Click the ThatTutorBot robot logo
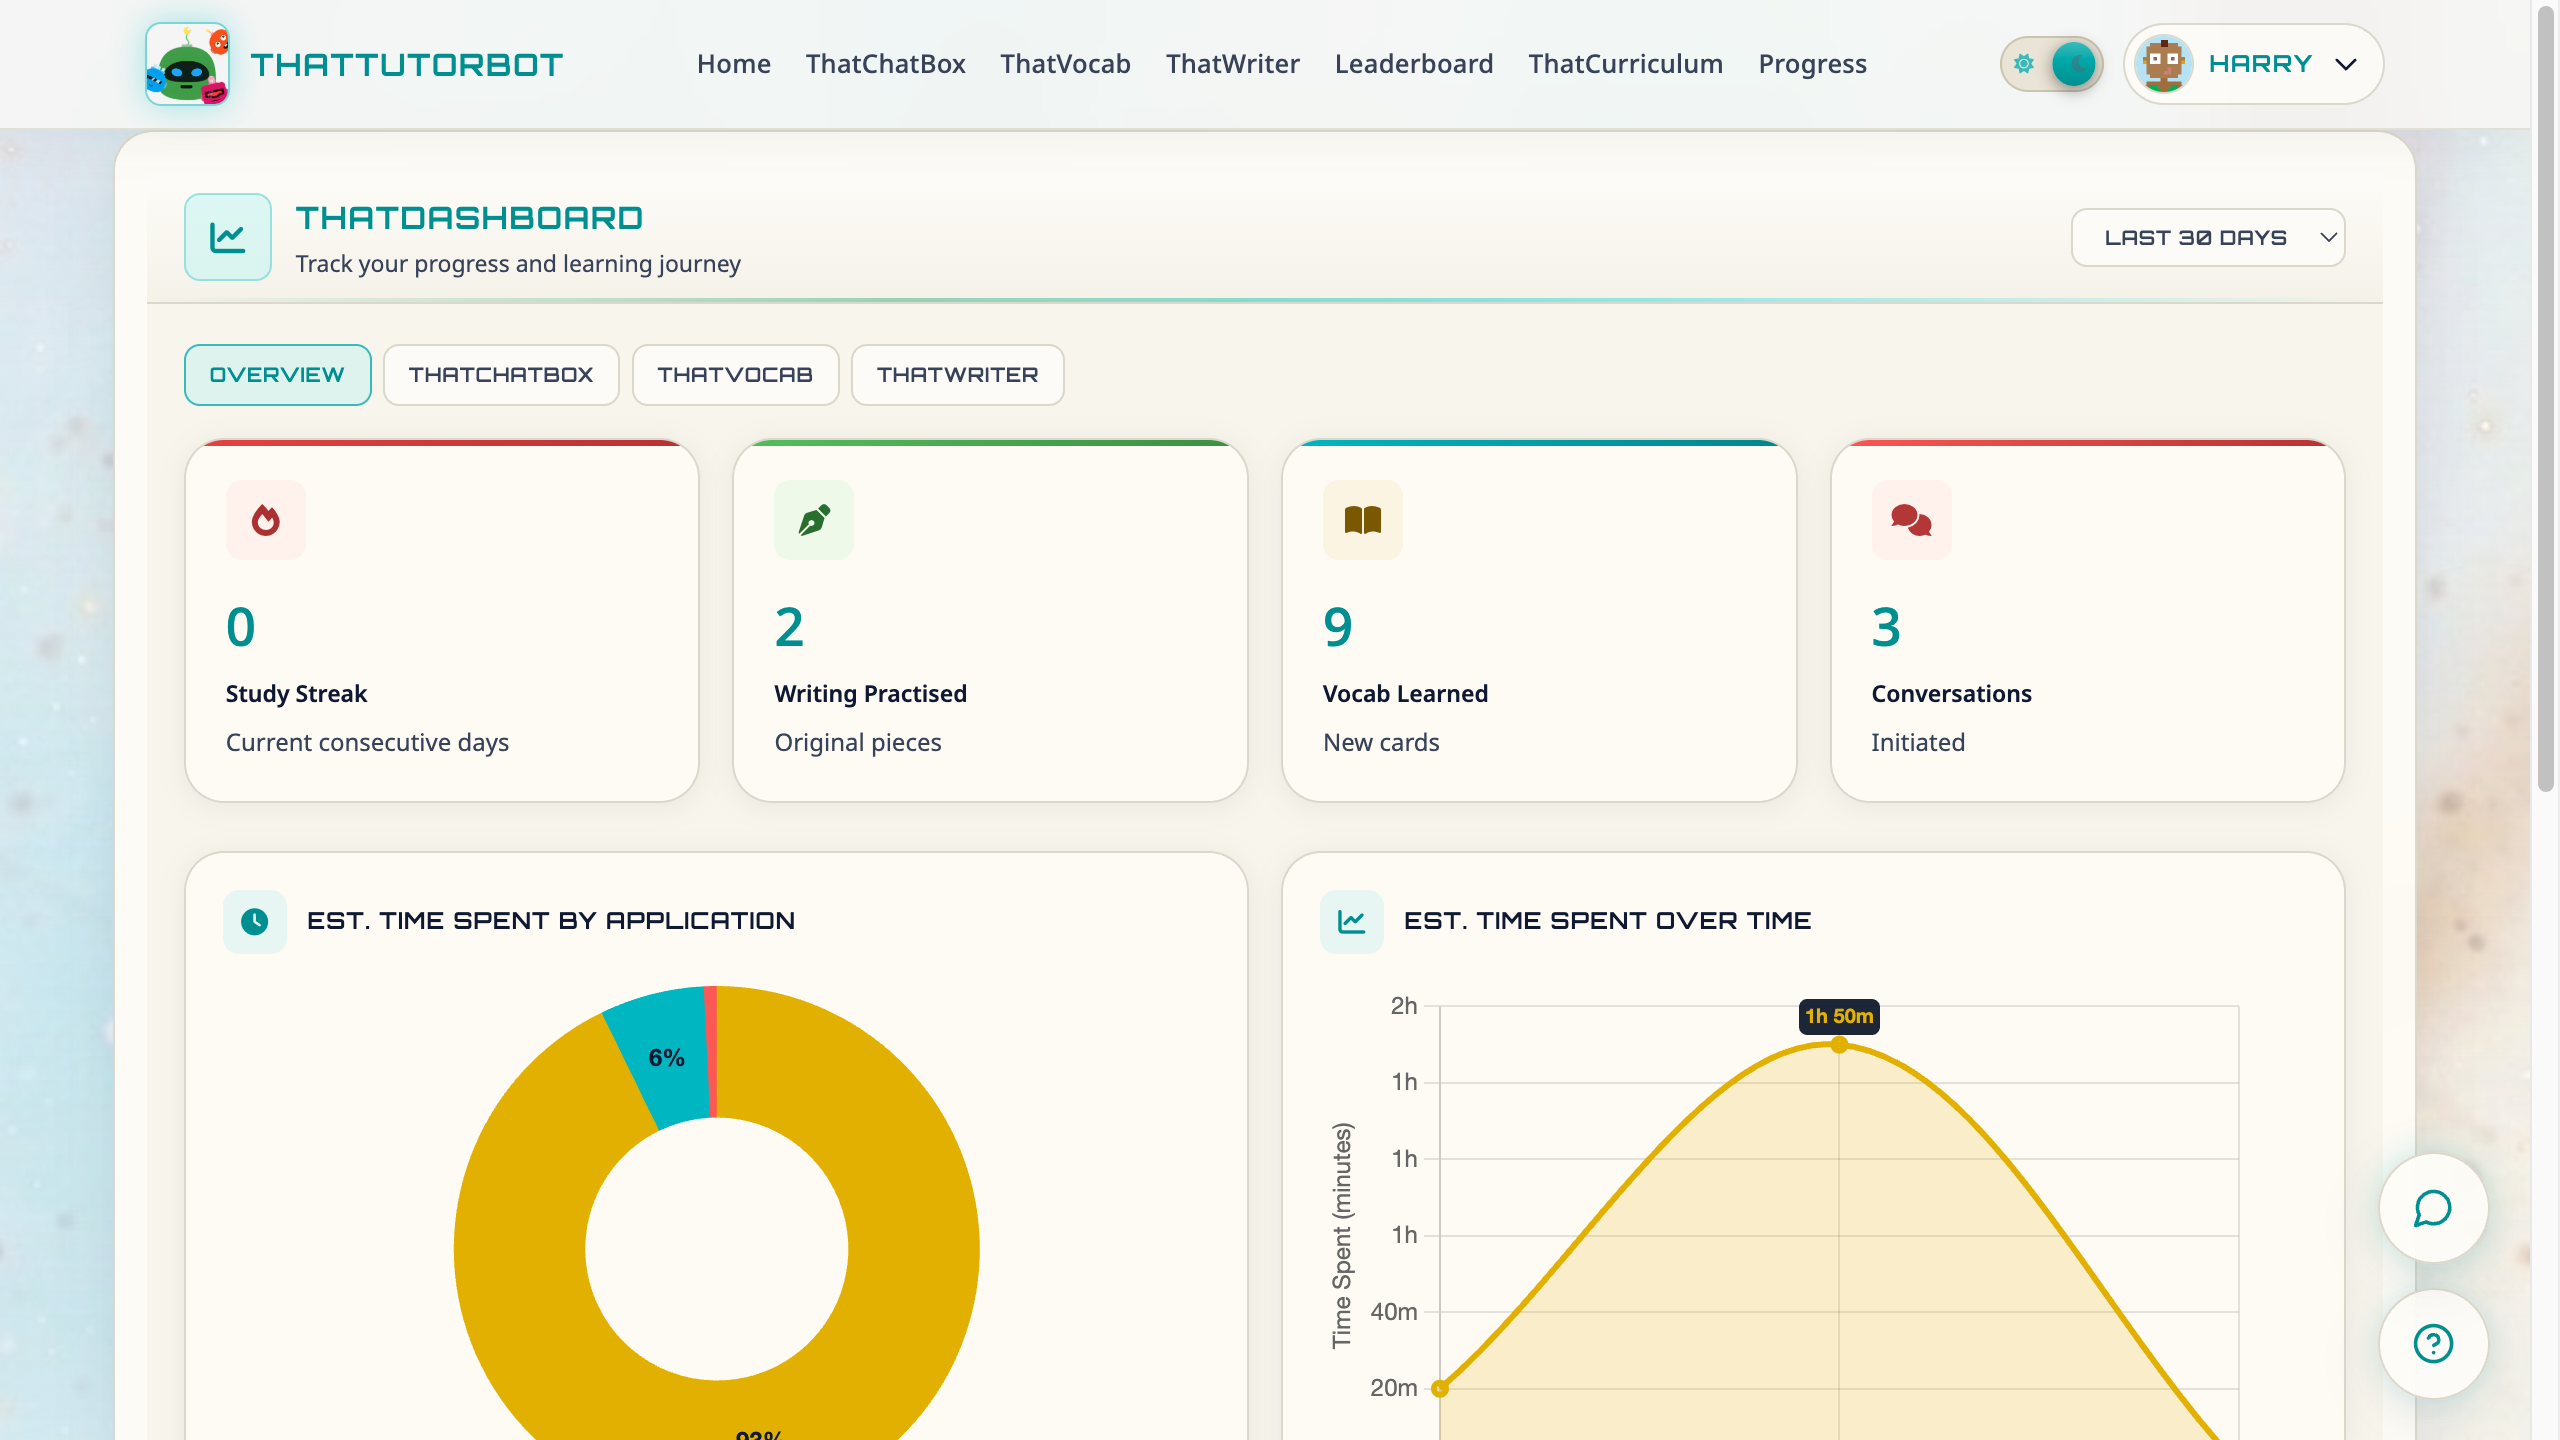Viewport: 2560px width, 1440px height. coord(188,64)
